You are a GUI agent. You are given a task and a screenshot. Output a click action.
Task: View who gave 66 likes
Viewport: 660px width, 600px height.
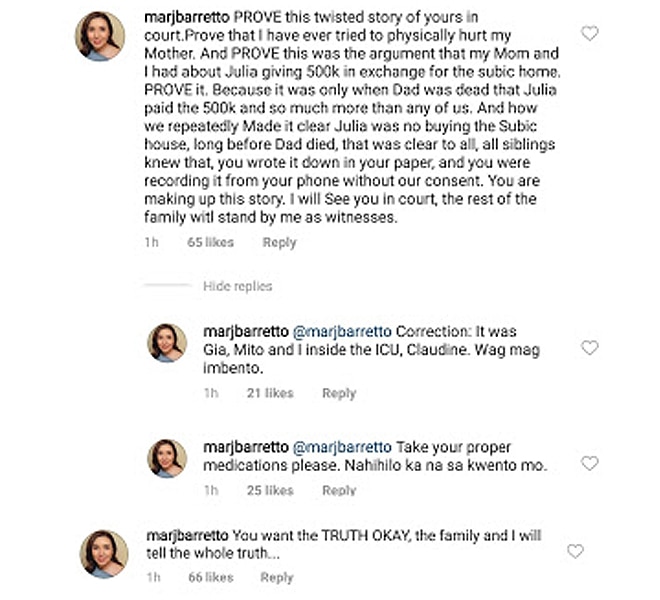click(x=211, y=577)
